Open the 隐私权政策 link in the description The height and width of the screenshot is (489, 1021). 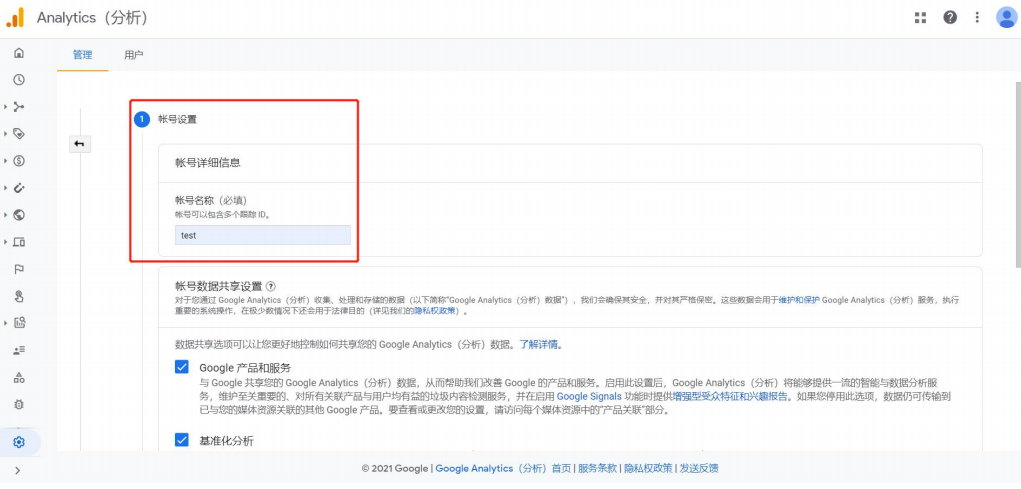coord(434,311)
